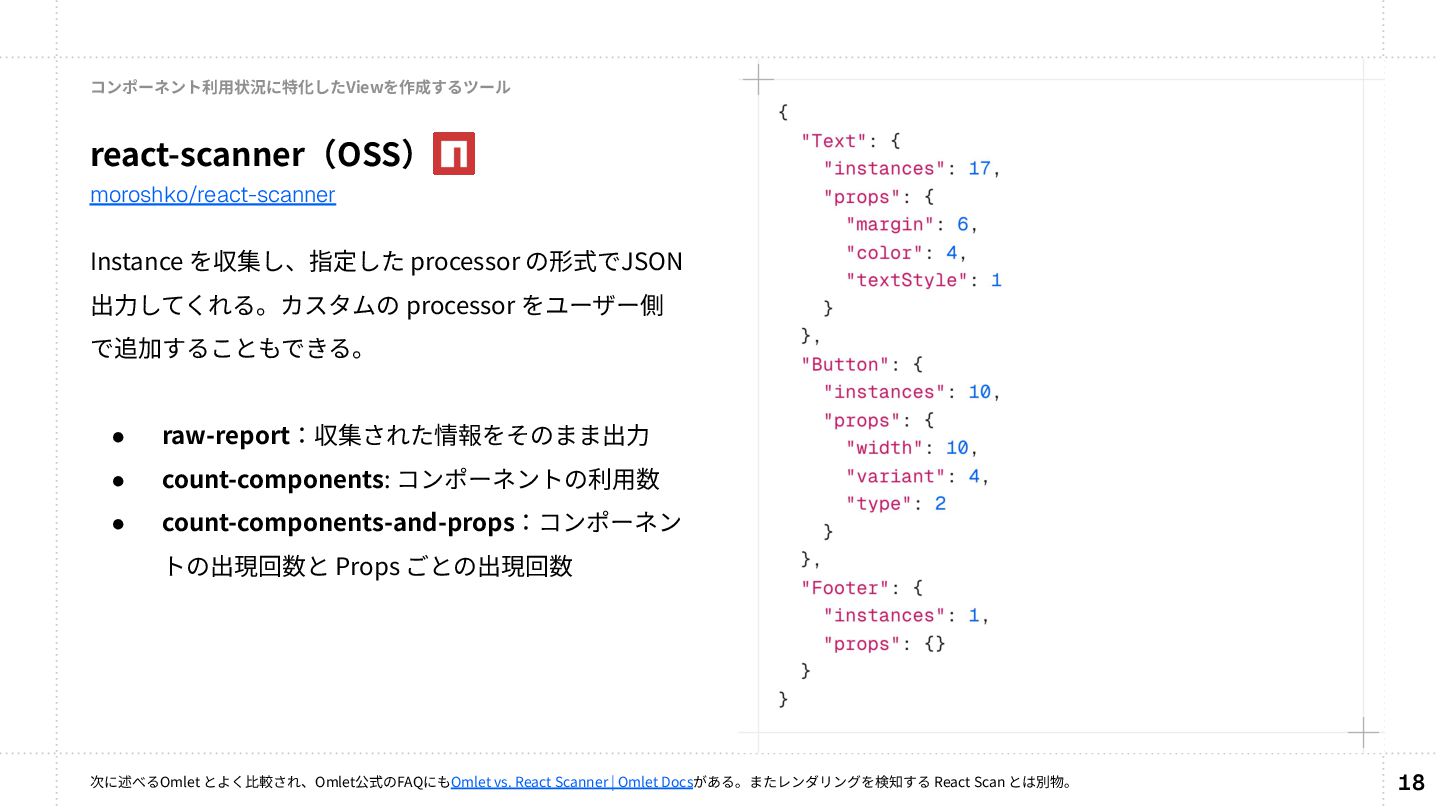The height and width of the screenshot is (810, 1440).
Task: Click the "color": 4 line
Action: click(x=906, y=253)
